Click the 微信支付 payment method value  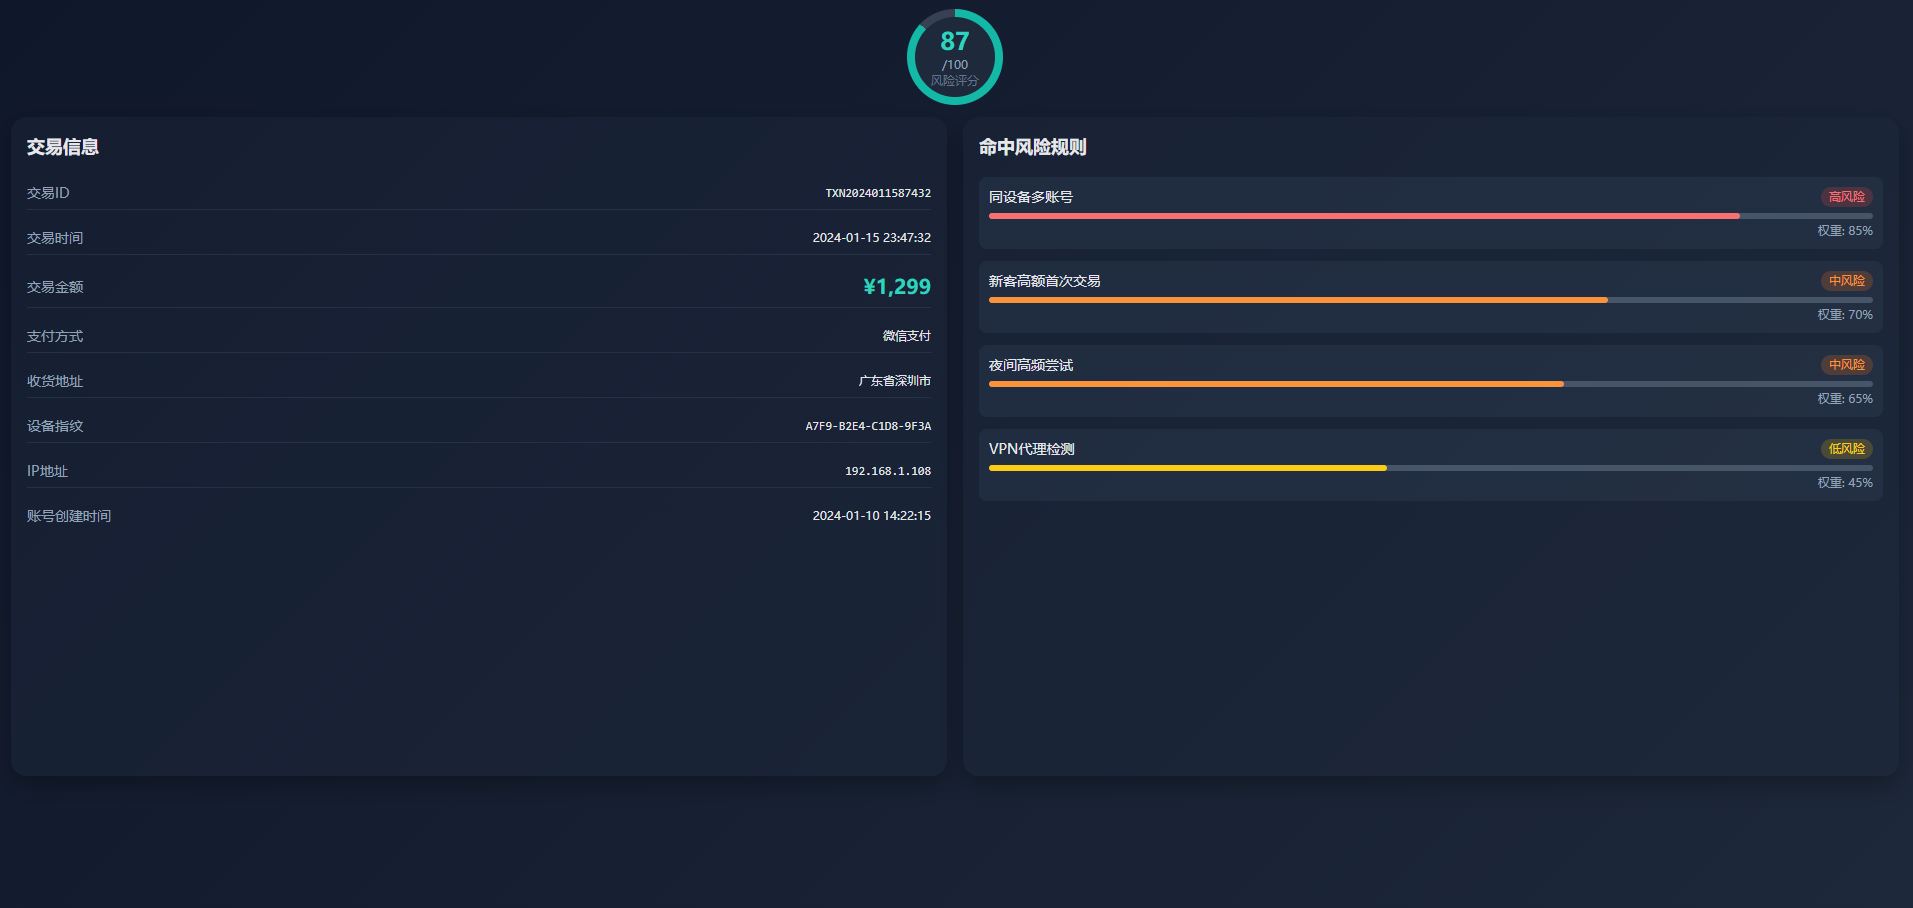[906, 336]
